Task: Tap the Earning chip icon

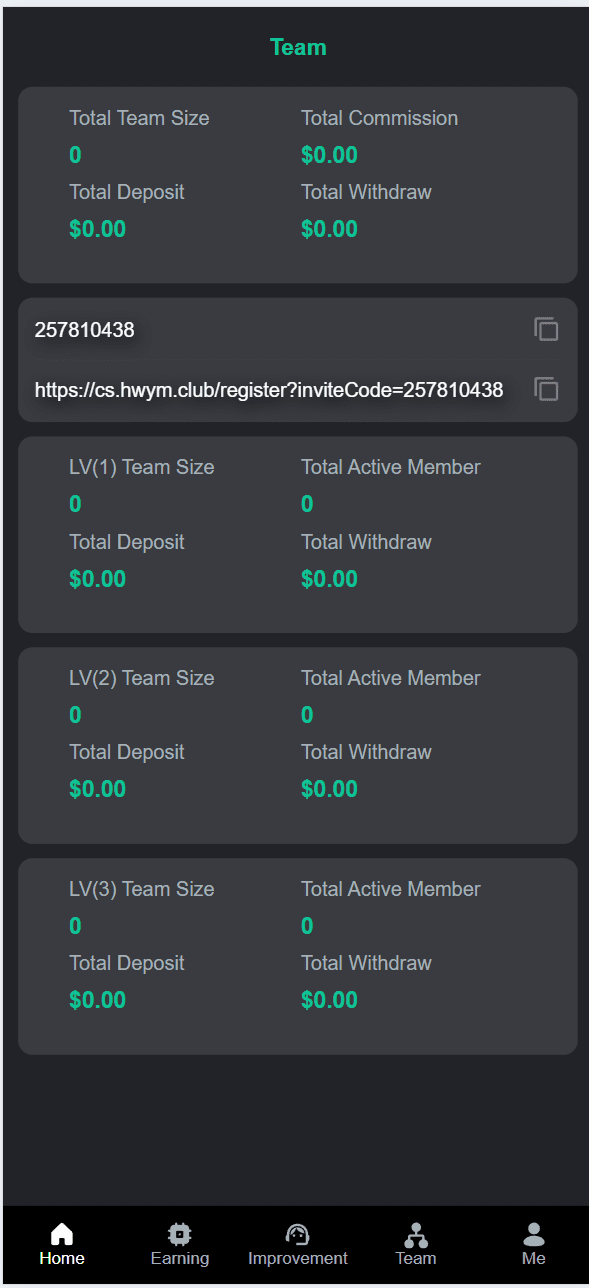Action: tap(180, 1234)
